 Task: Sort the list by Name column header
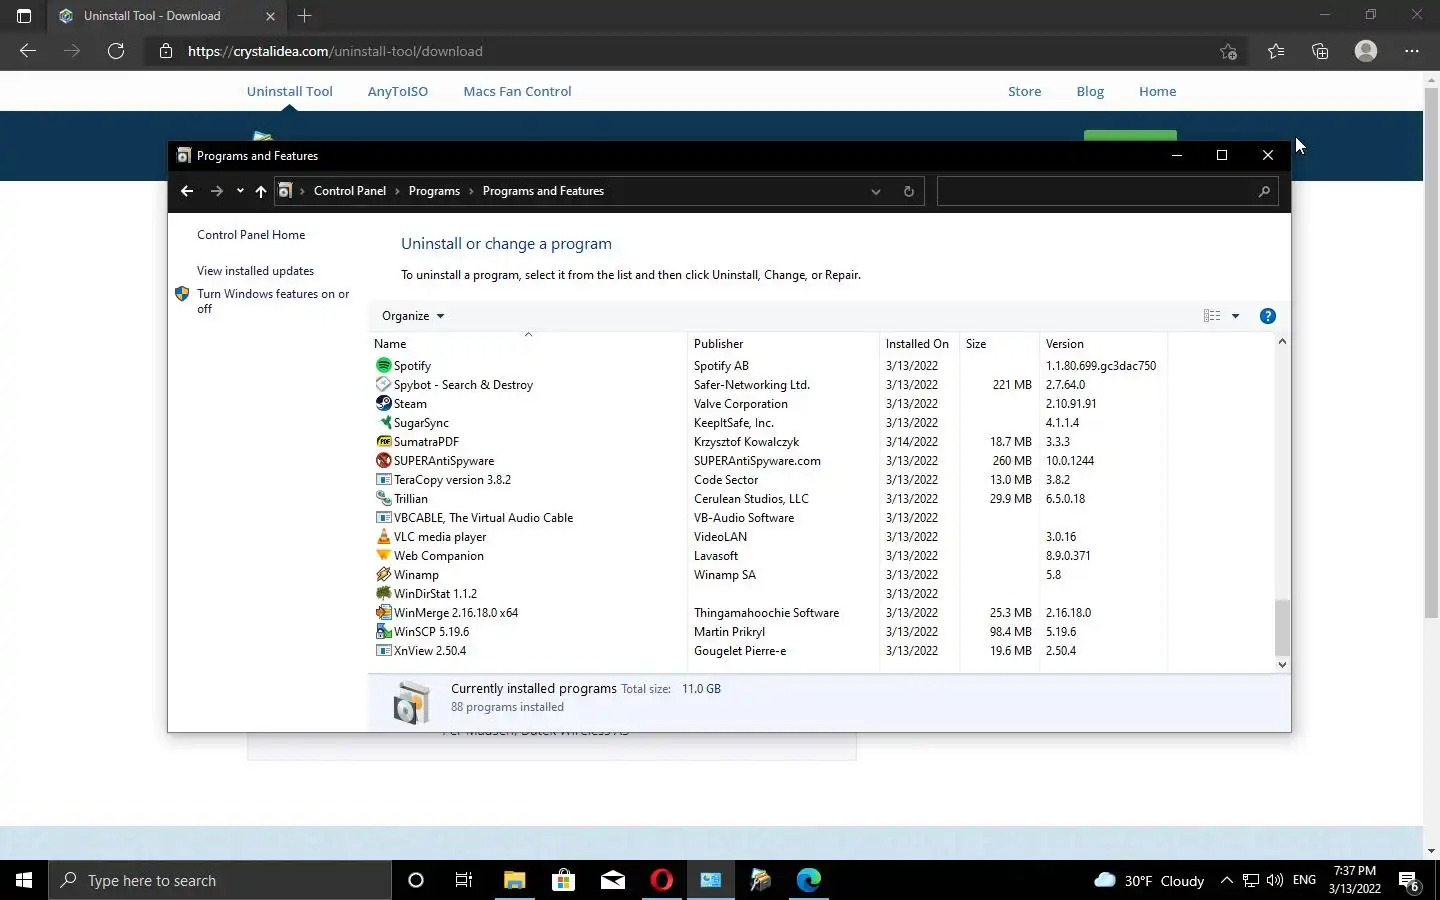pos(528,343)
